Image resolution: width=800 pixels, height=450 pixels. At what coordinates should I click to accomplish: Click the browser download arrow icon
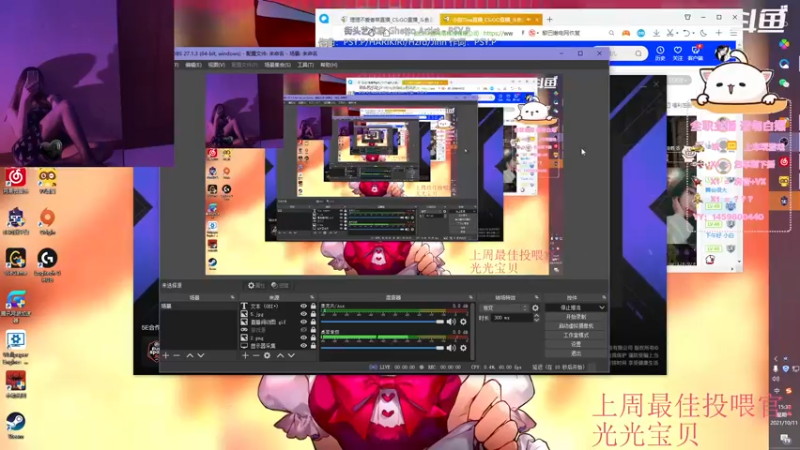656,33
